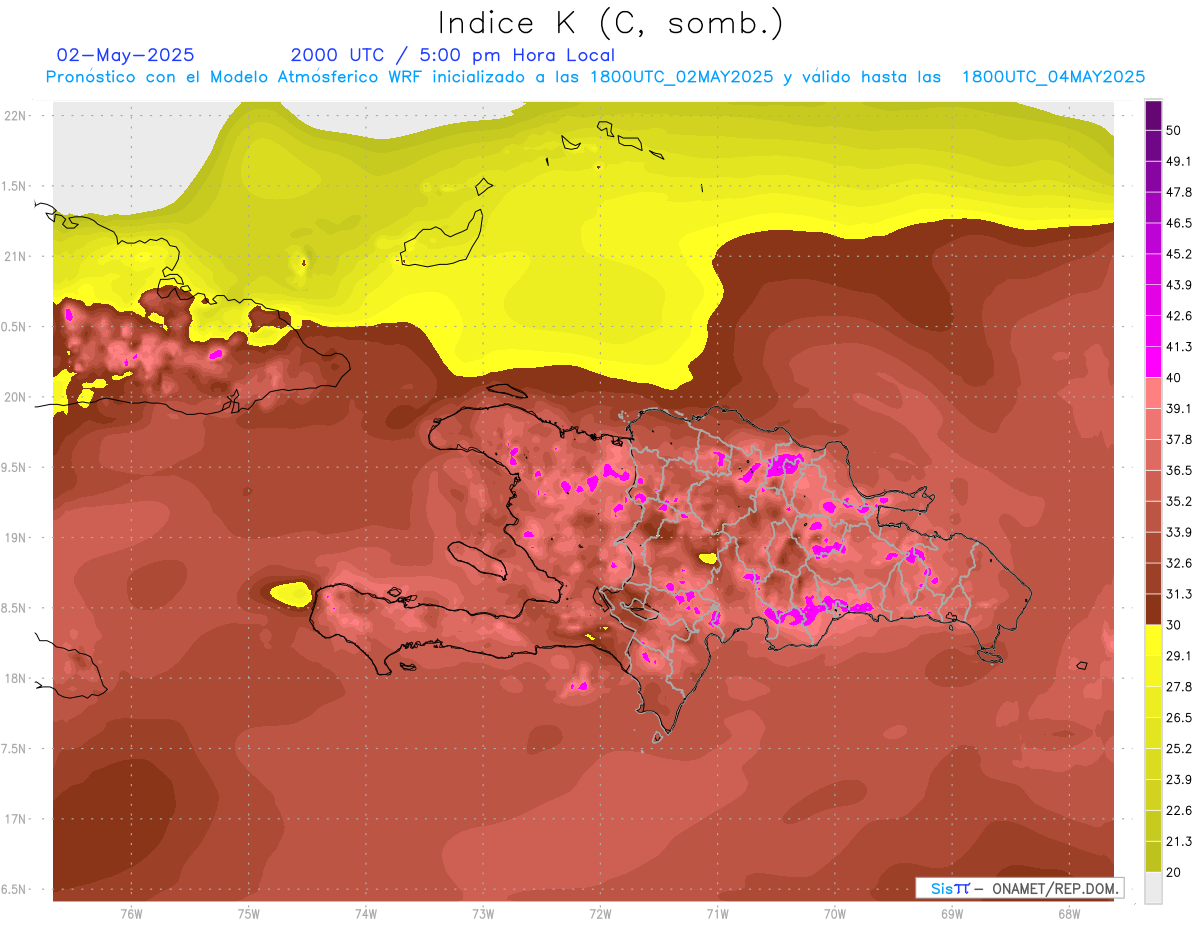Click the colorbar value '26.5'
Screen dimensions: 1200x927
(x=1179, y=718)
